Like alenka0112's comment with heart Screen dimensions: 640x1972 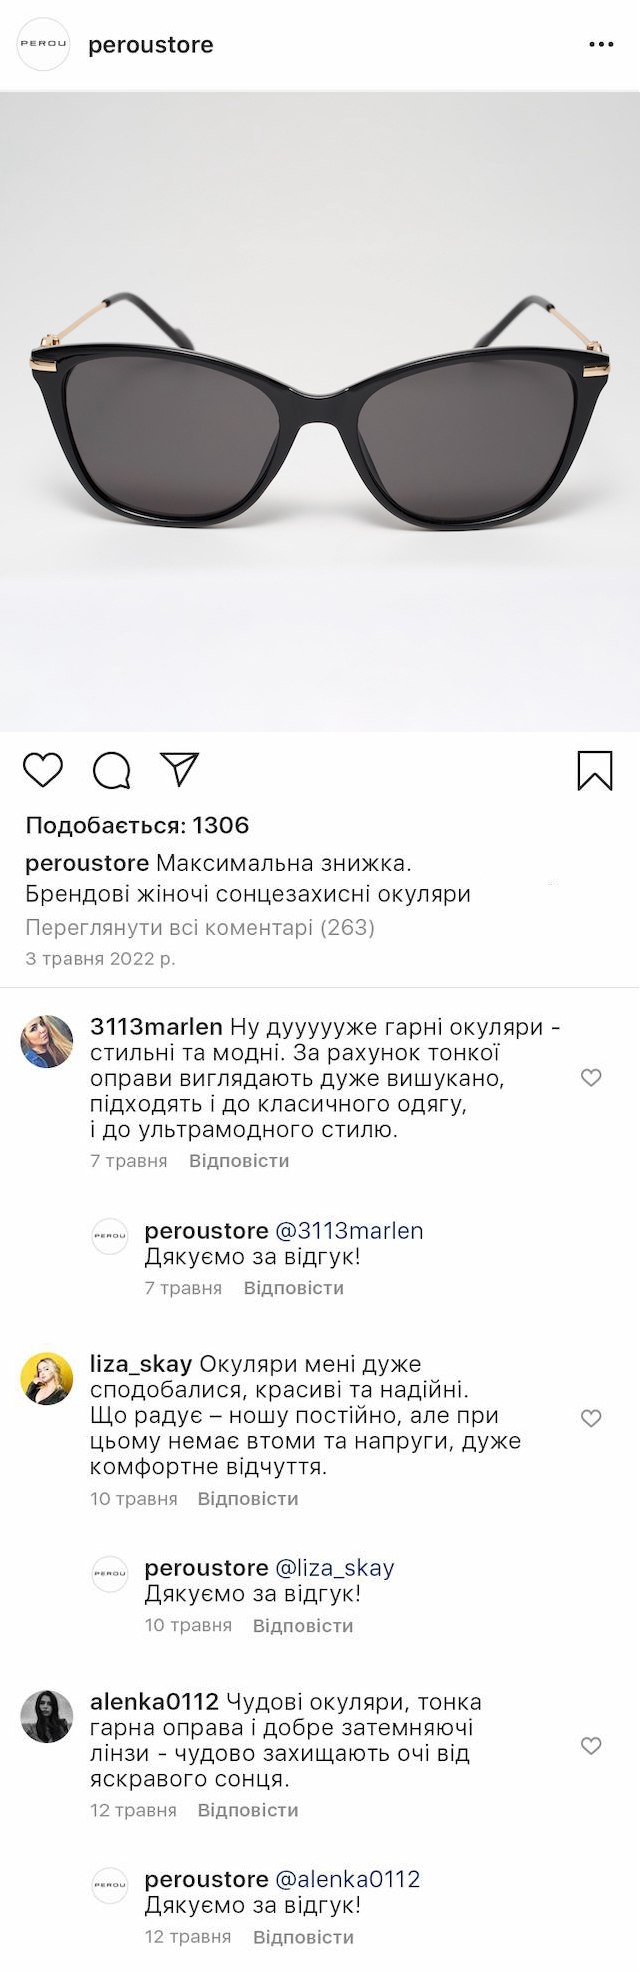(591, 1745)
